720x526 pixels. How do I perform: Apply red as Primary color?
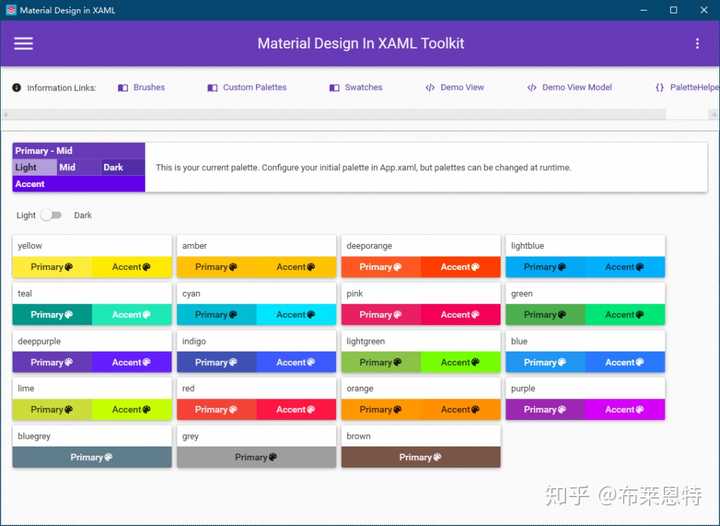coord(216,410)
